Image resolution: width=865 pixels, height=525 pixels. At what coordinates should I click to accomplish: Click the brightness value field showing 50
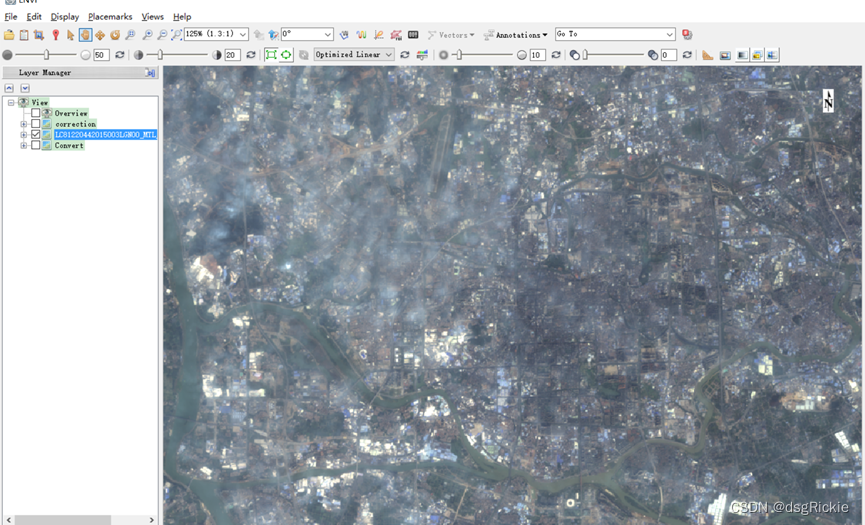point(101,55)
